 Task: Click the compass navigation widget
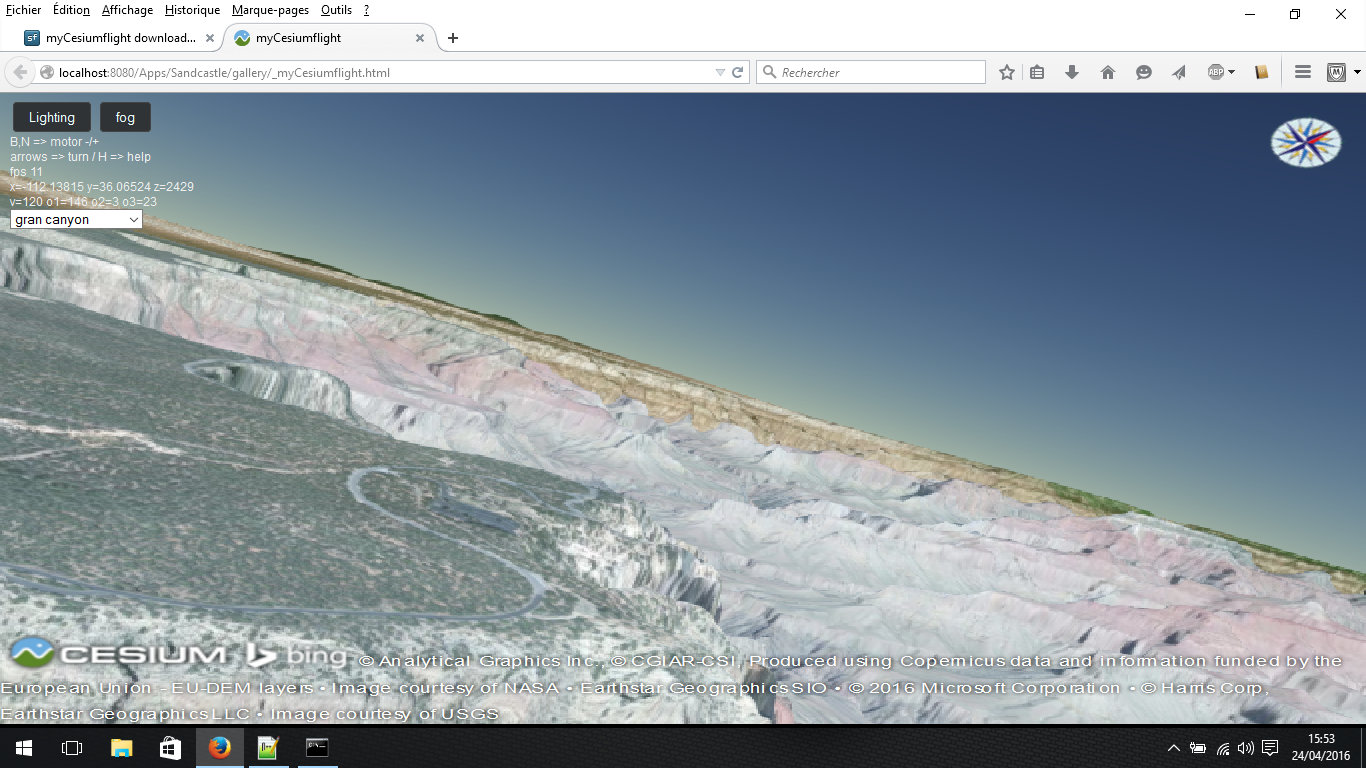tap(1305, 142)
